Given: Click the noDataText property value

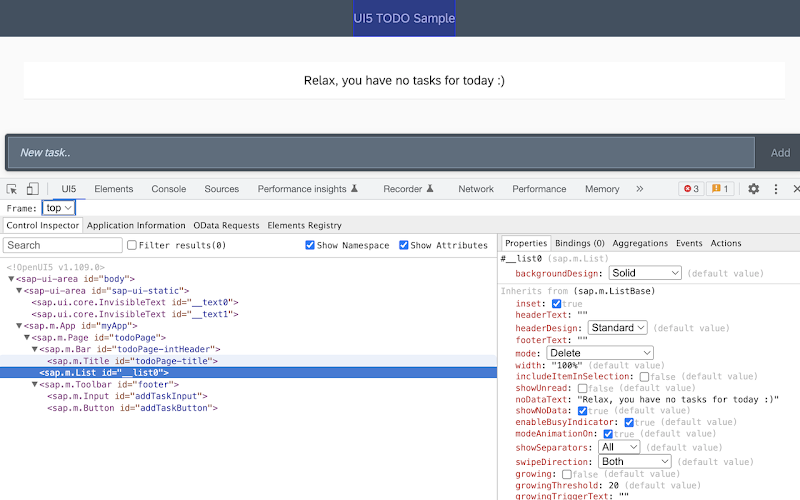Looking at the screenshot, I should [x=678, y=399].
